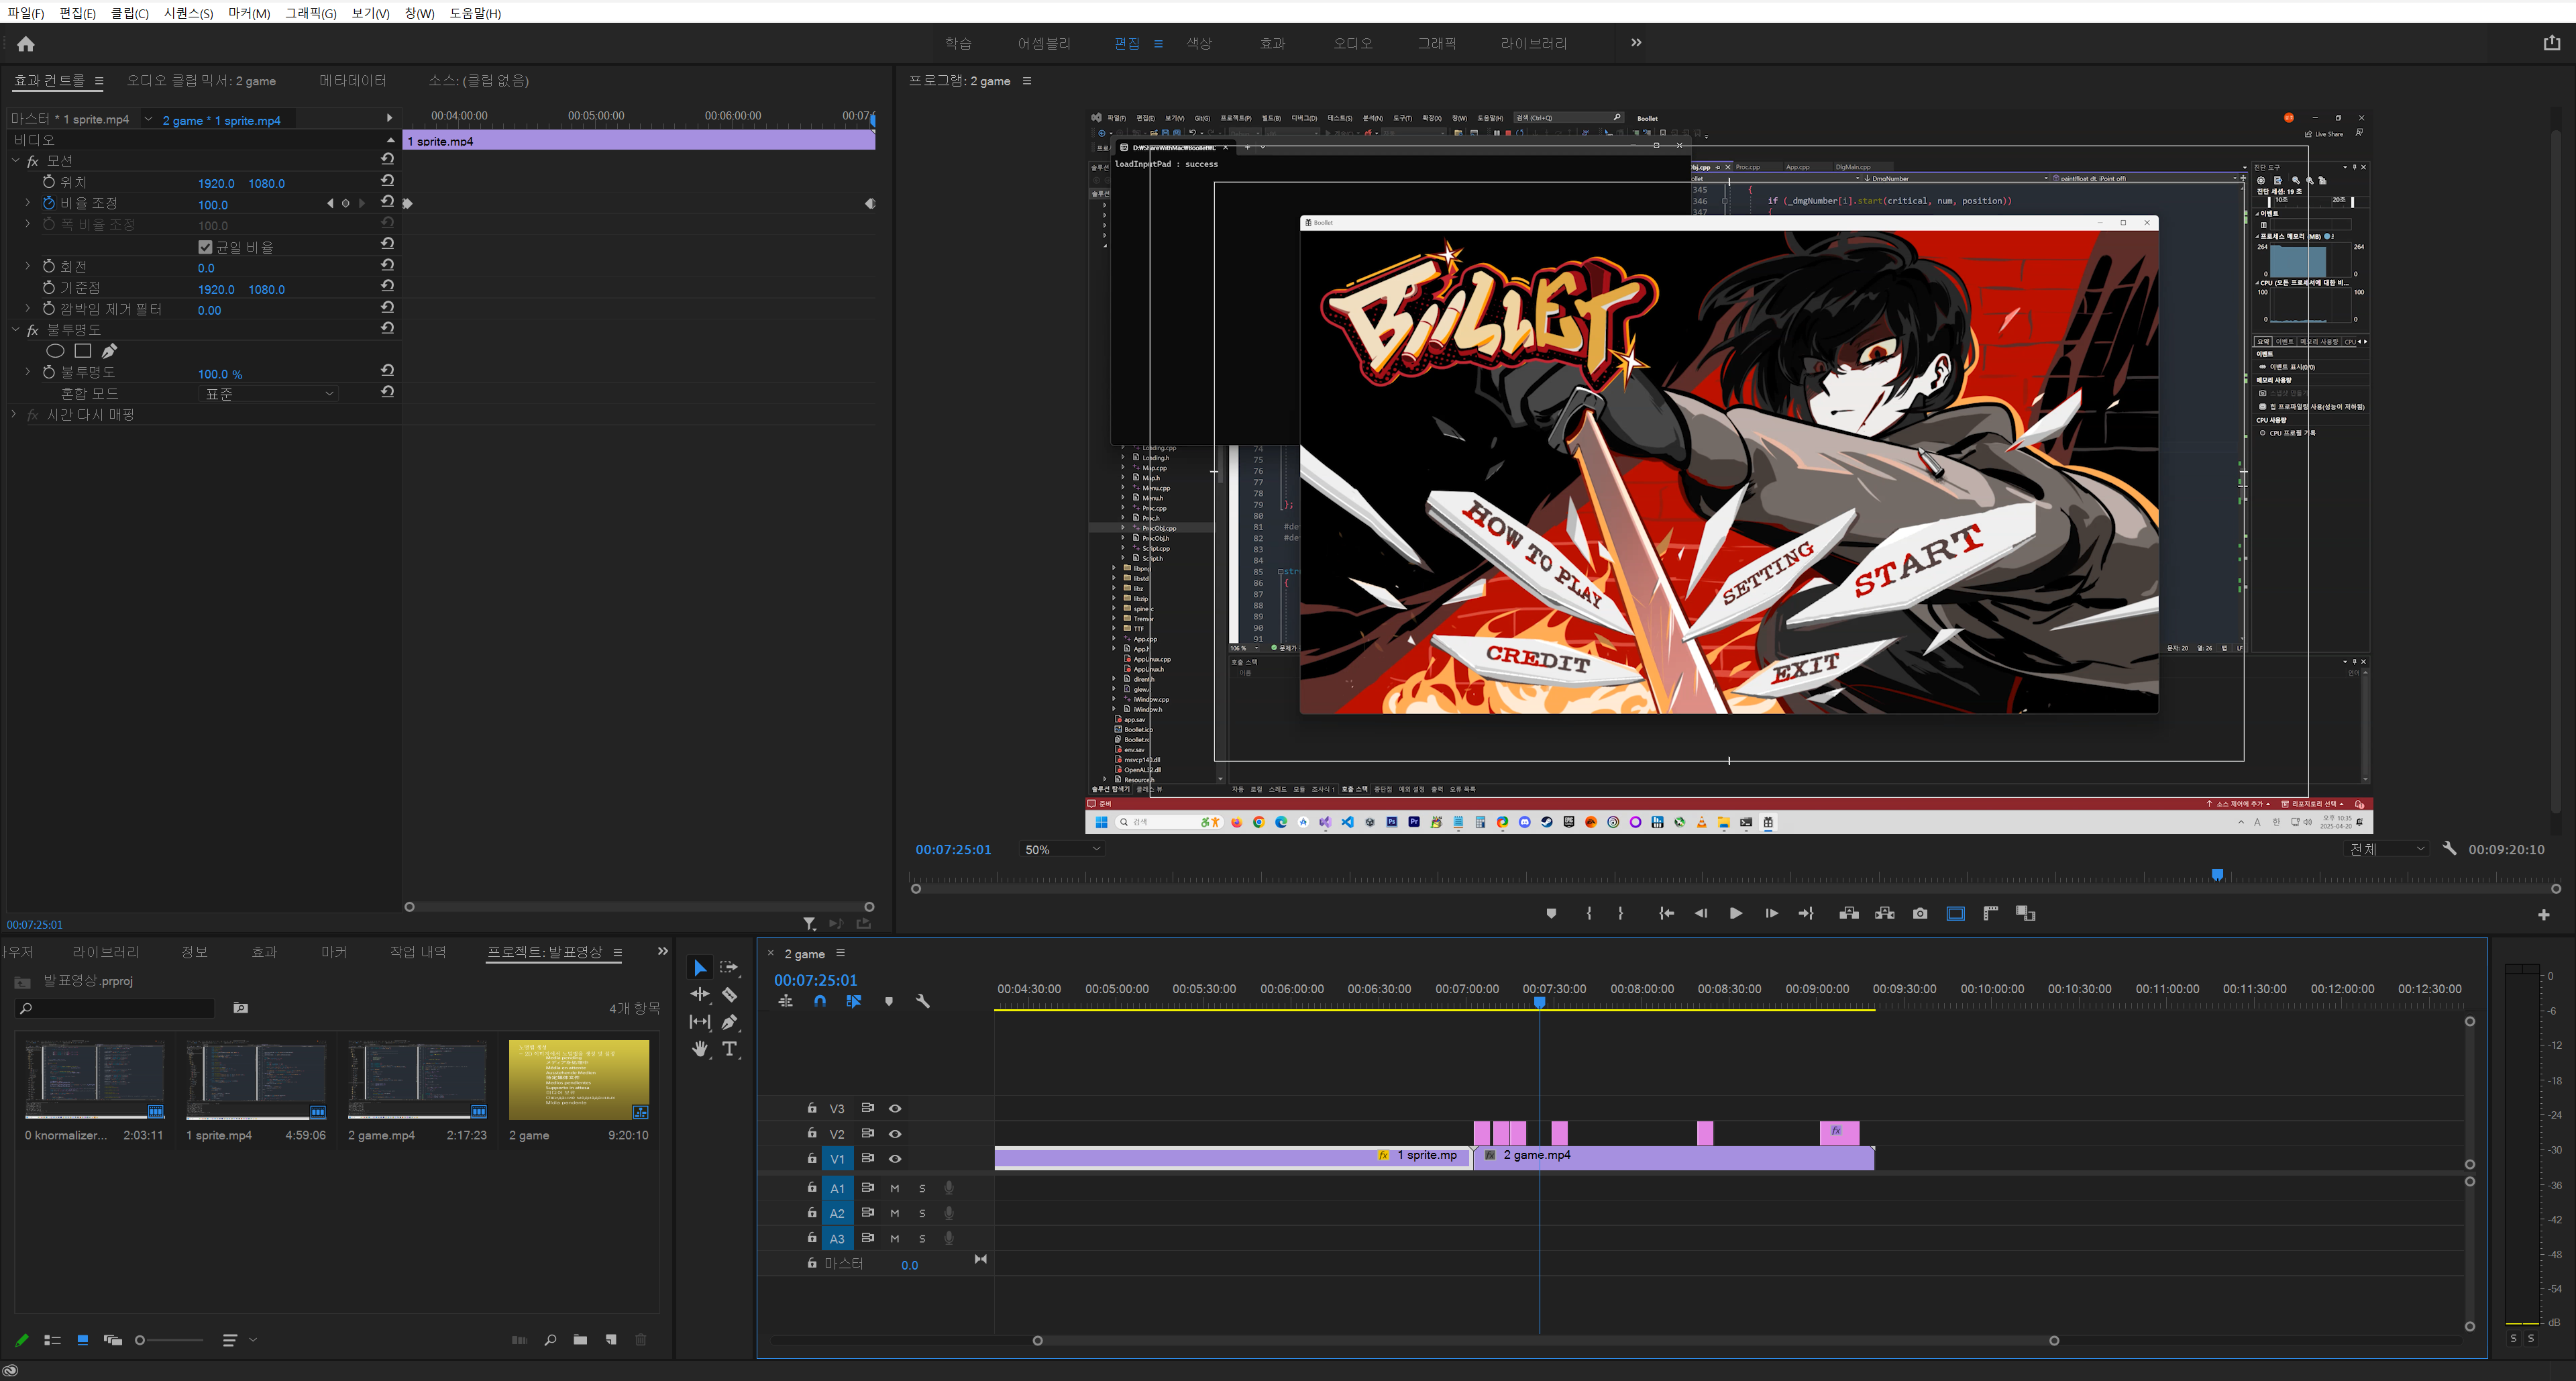Open the 50% zoom level dropdown
Image resolution: width=2576 pixels, height=1381 pixels.
point(1062,849)
